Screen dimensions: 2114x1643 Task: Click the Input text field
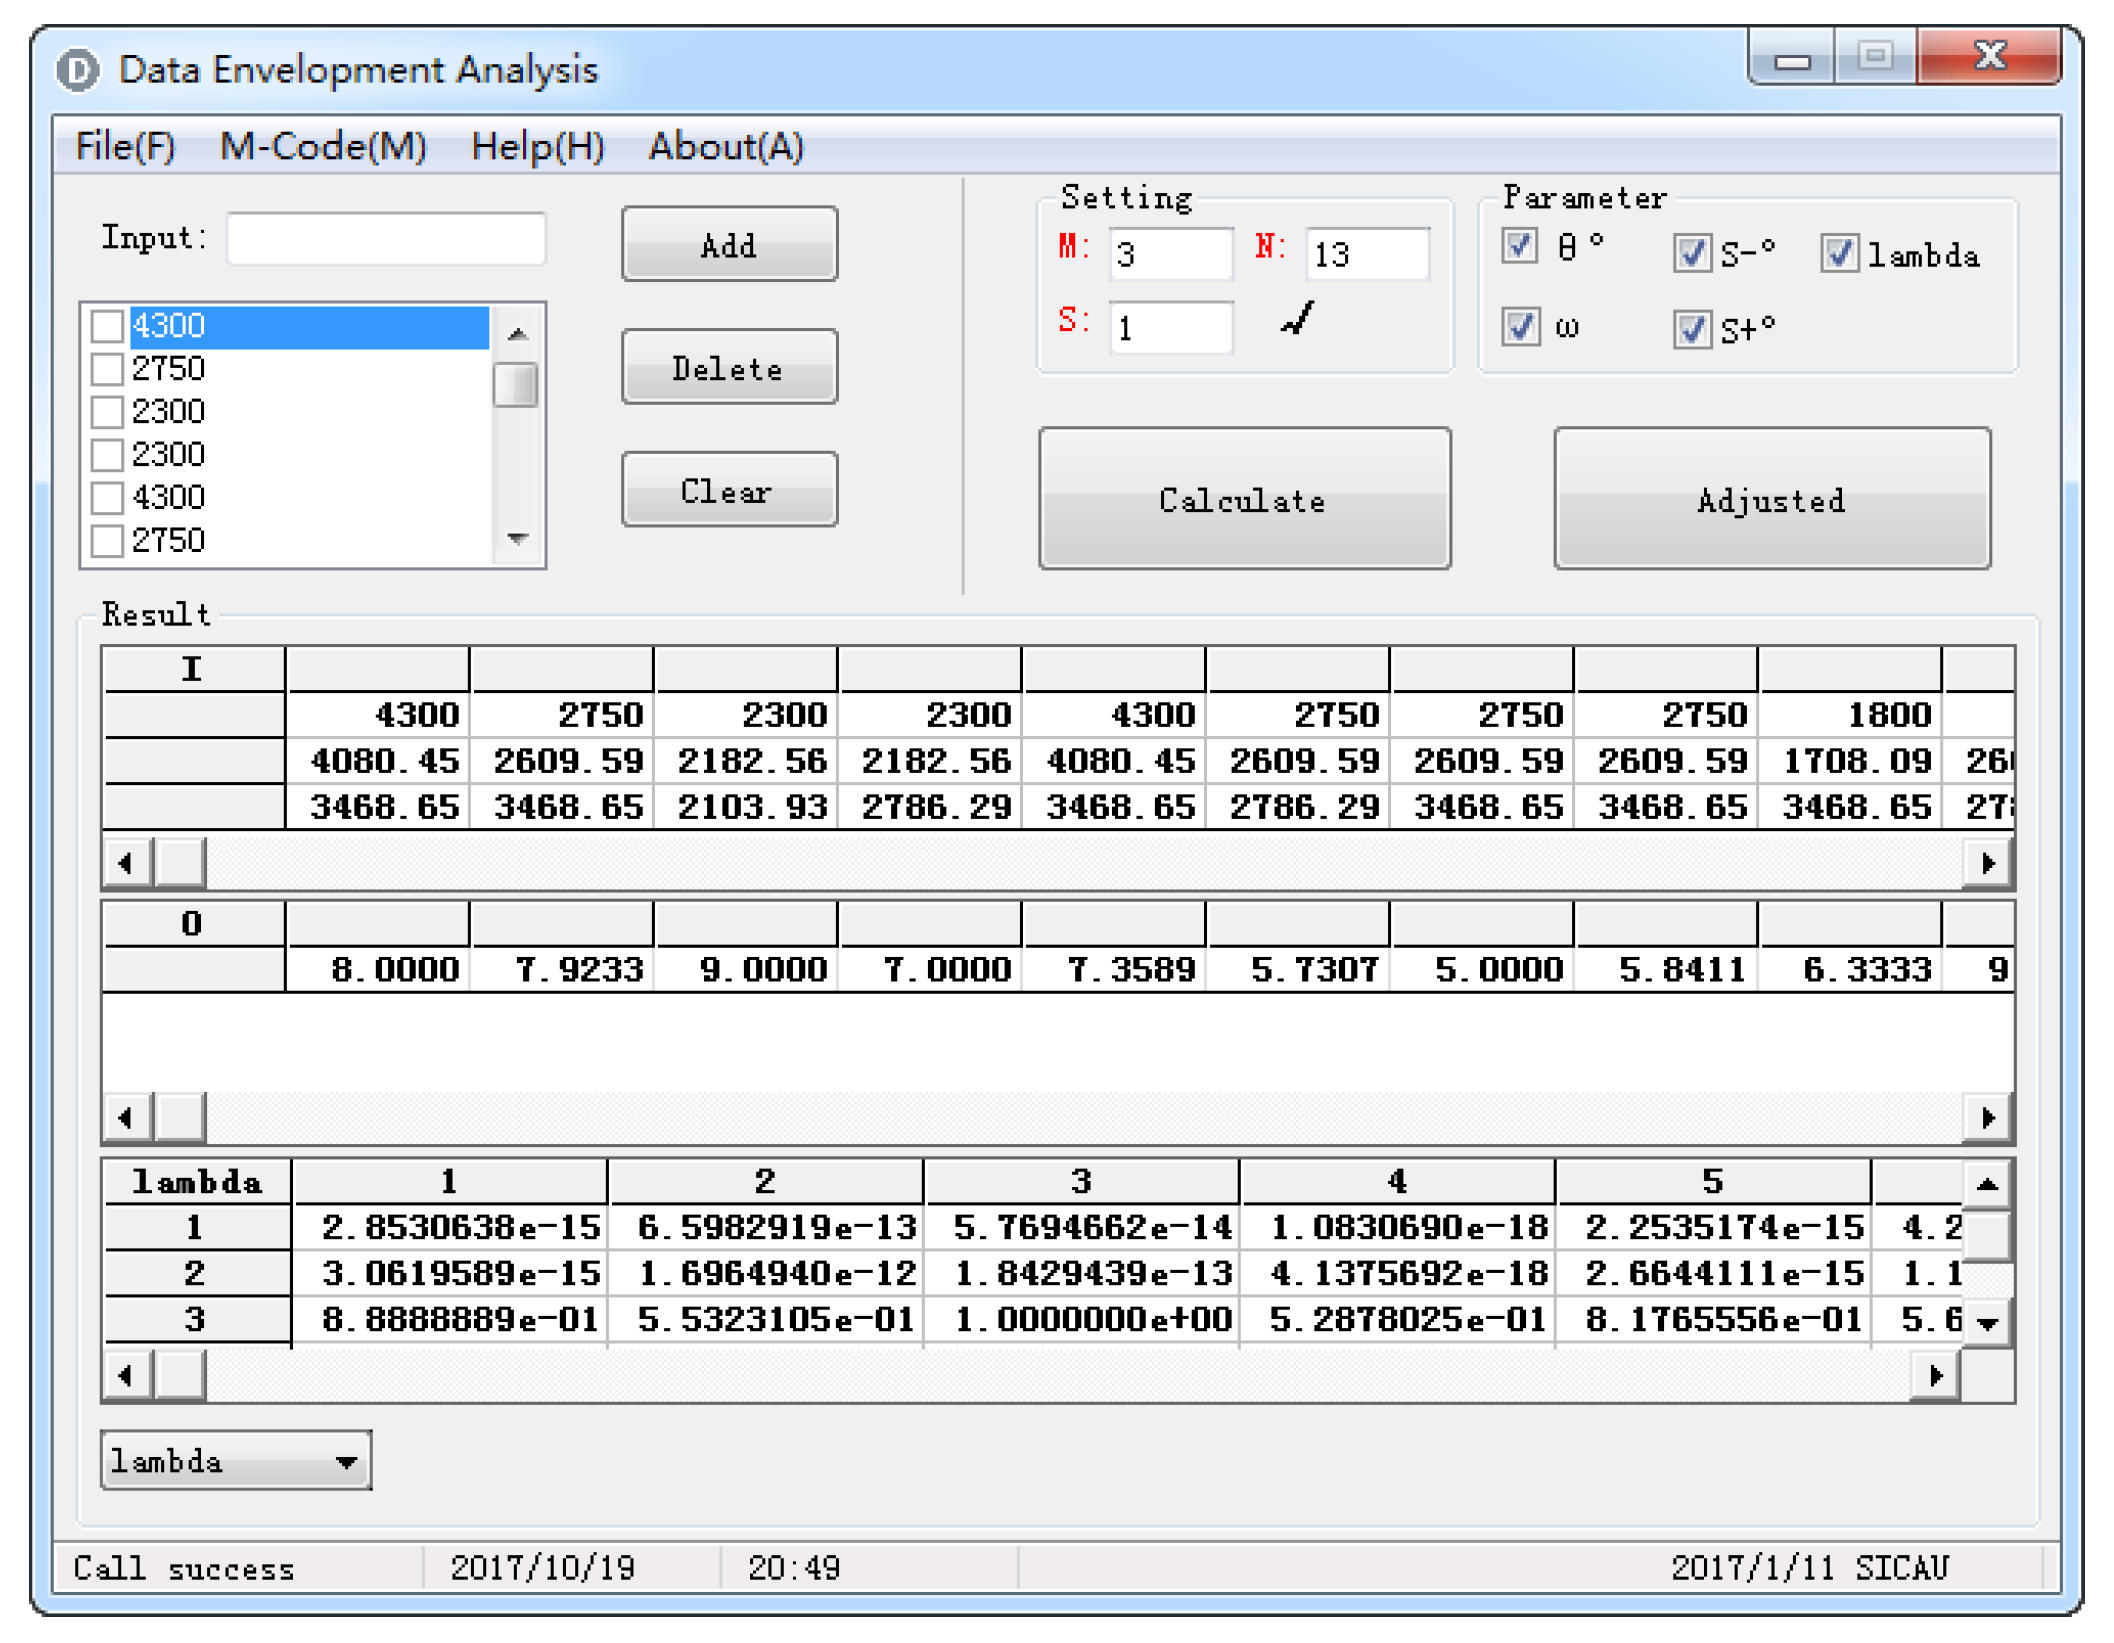pyautogui.click(x=386, y=239)
